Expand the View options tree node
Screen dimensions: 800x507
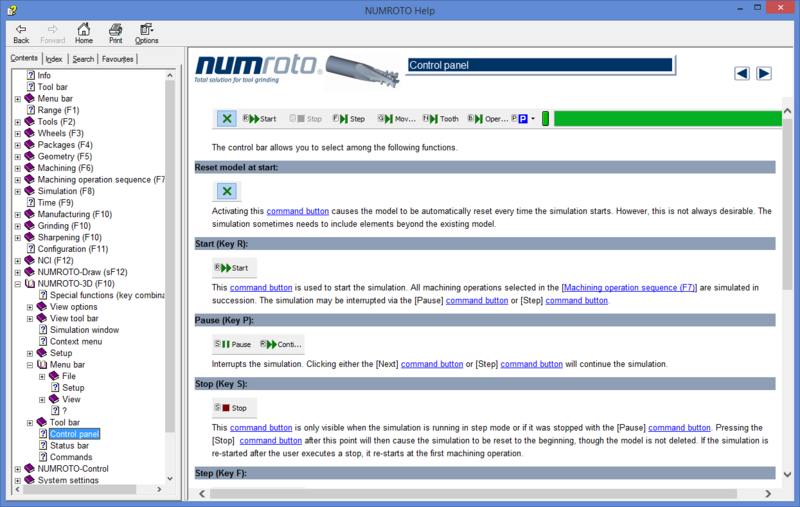point(30,307)
